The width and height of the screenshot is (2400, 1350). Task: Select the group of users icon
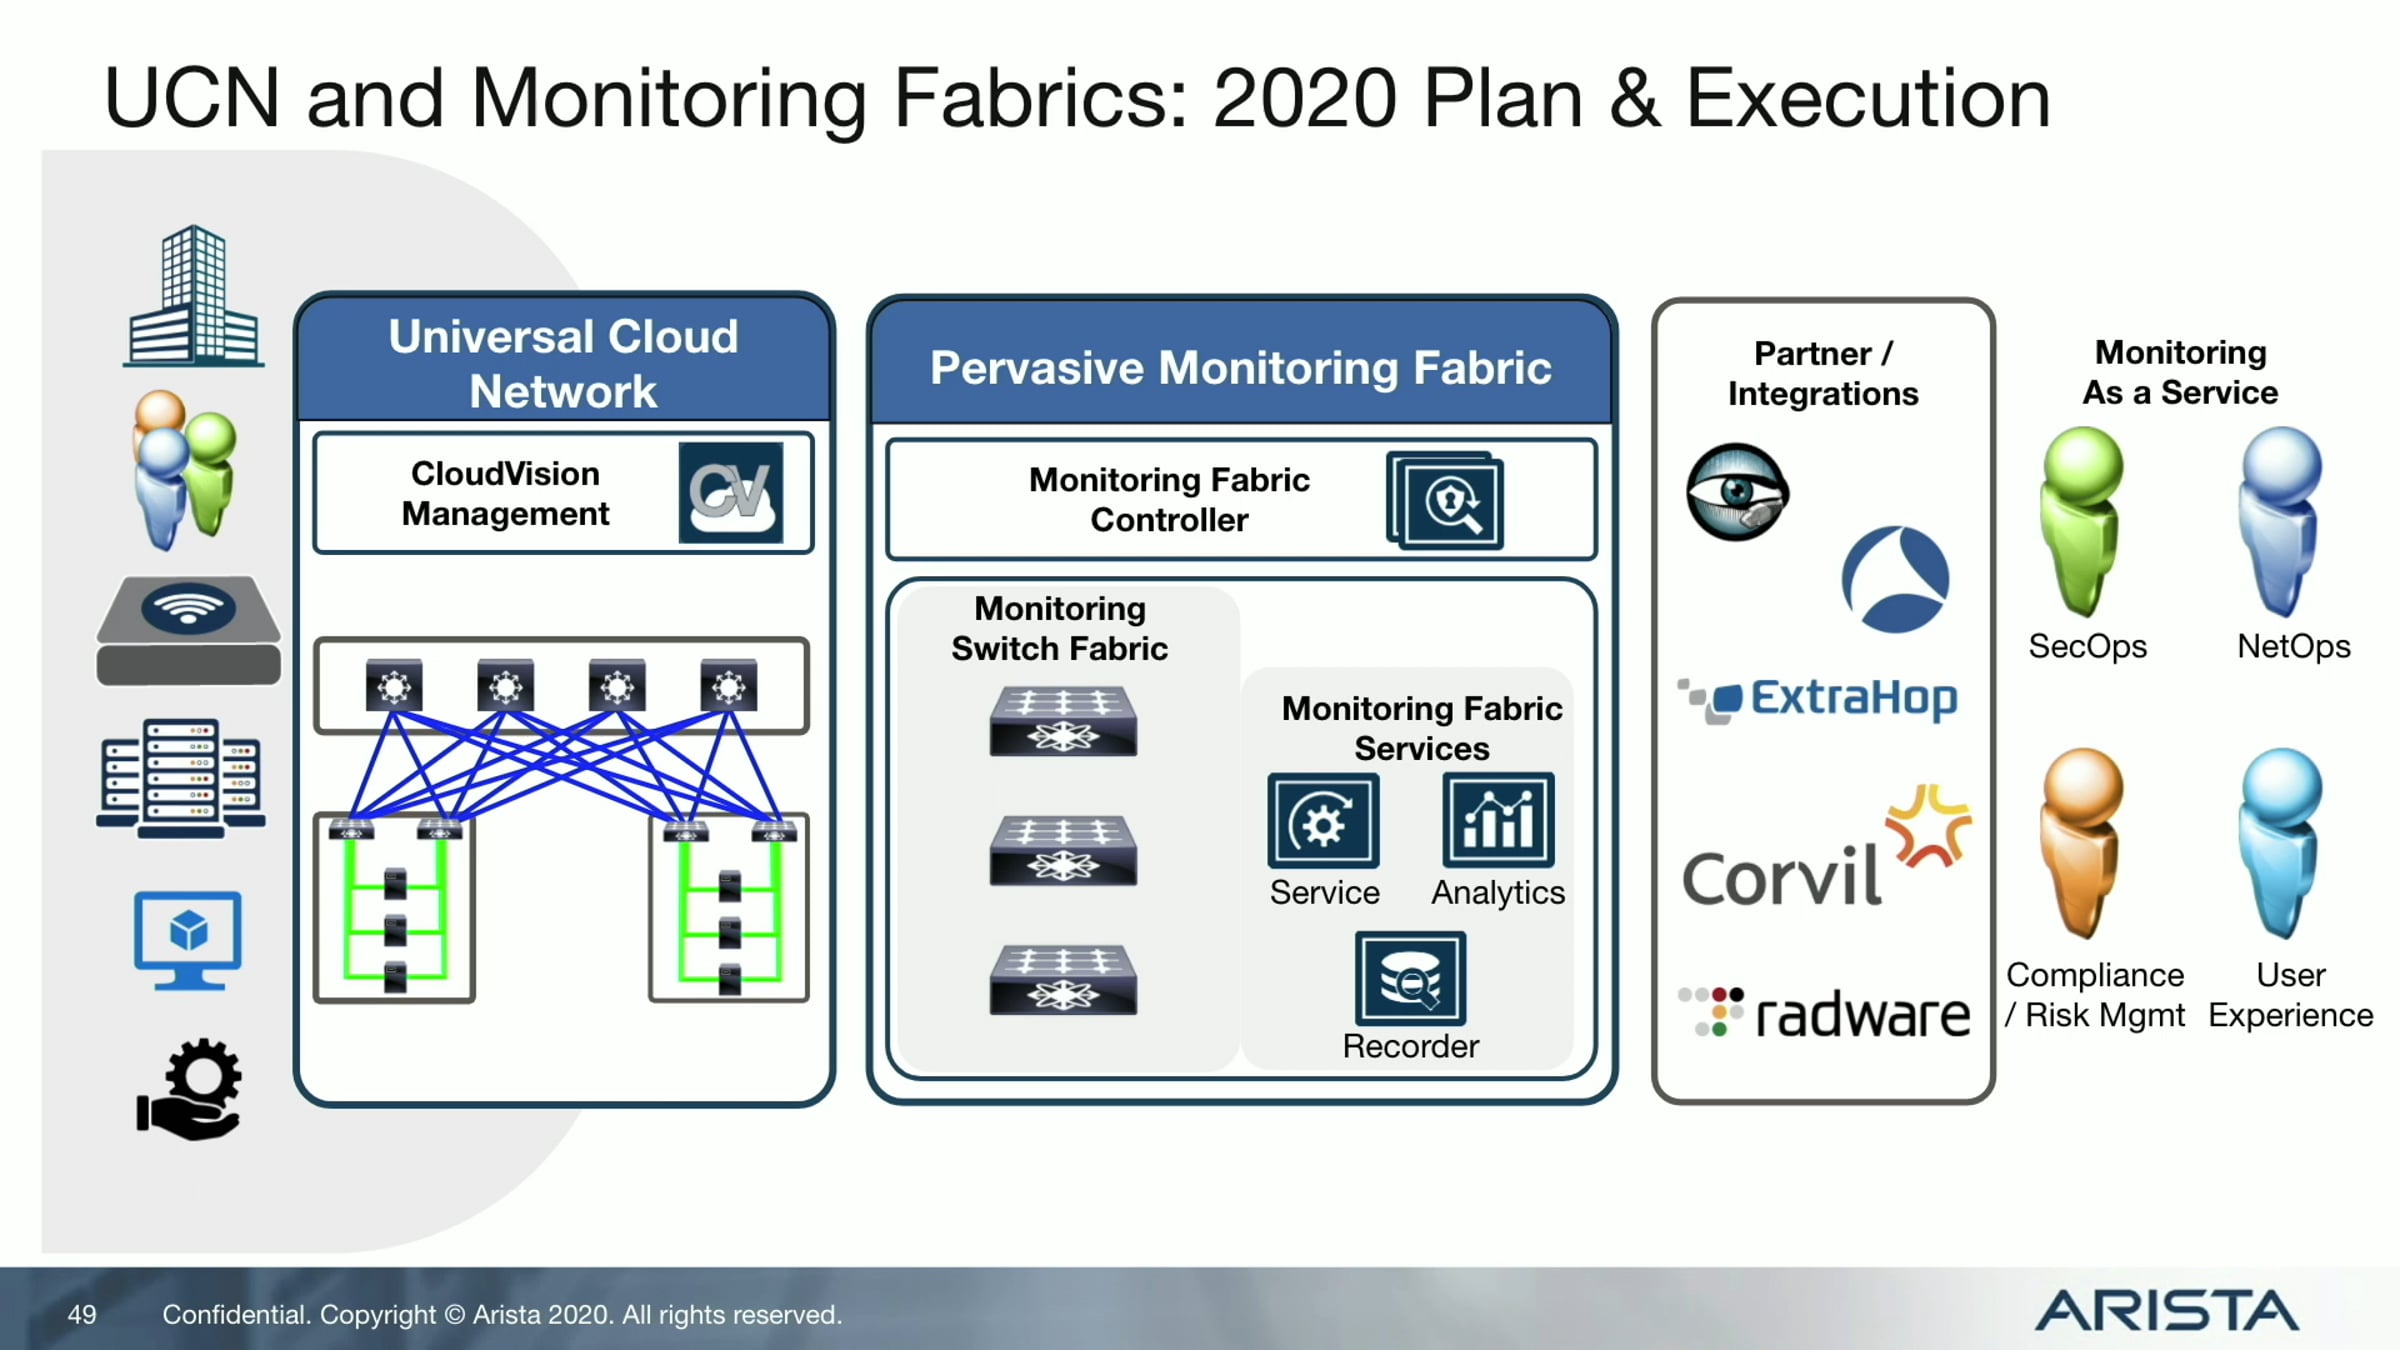click(x=186, y=470)
